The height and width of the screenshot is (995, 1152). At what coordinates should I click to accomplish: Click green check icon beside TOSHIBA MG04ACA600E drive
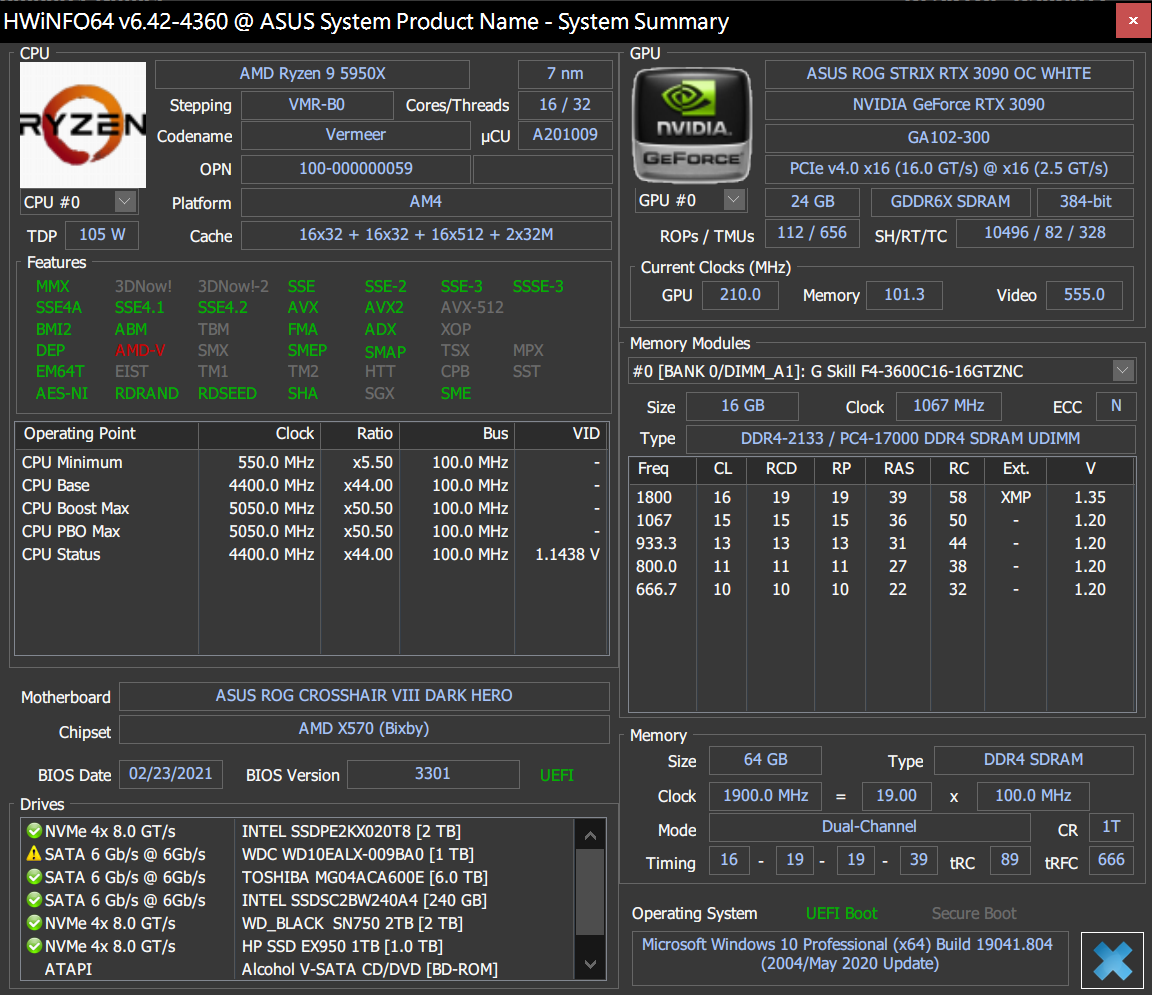point(34,877)
